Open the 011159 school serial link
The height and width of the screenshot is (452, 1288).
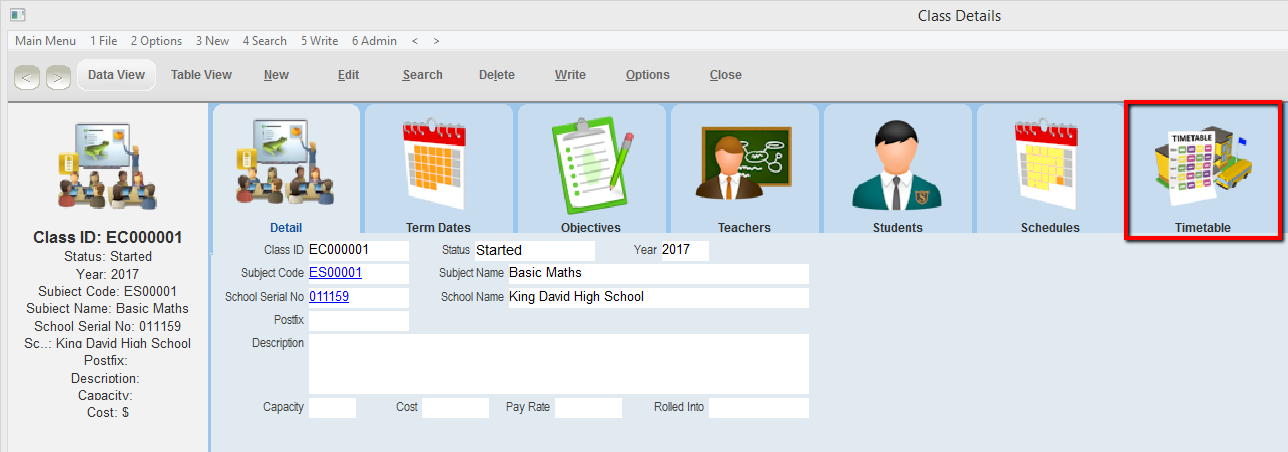329,297
